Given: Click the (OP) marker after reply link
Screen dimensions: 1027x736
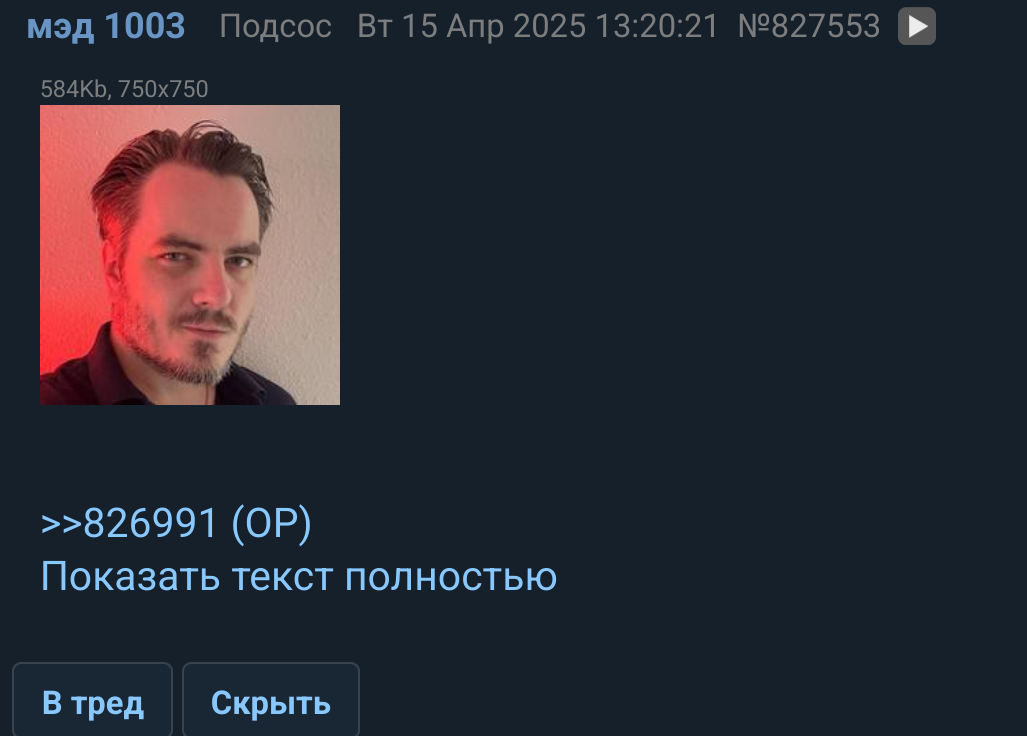Looking at the screenshot, I should [271, 524].
